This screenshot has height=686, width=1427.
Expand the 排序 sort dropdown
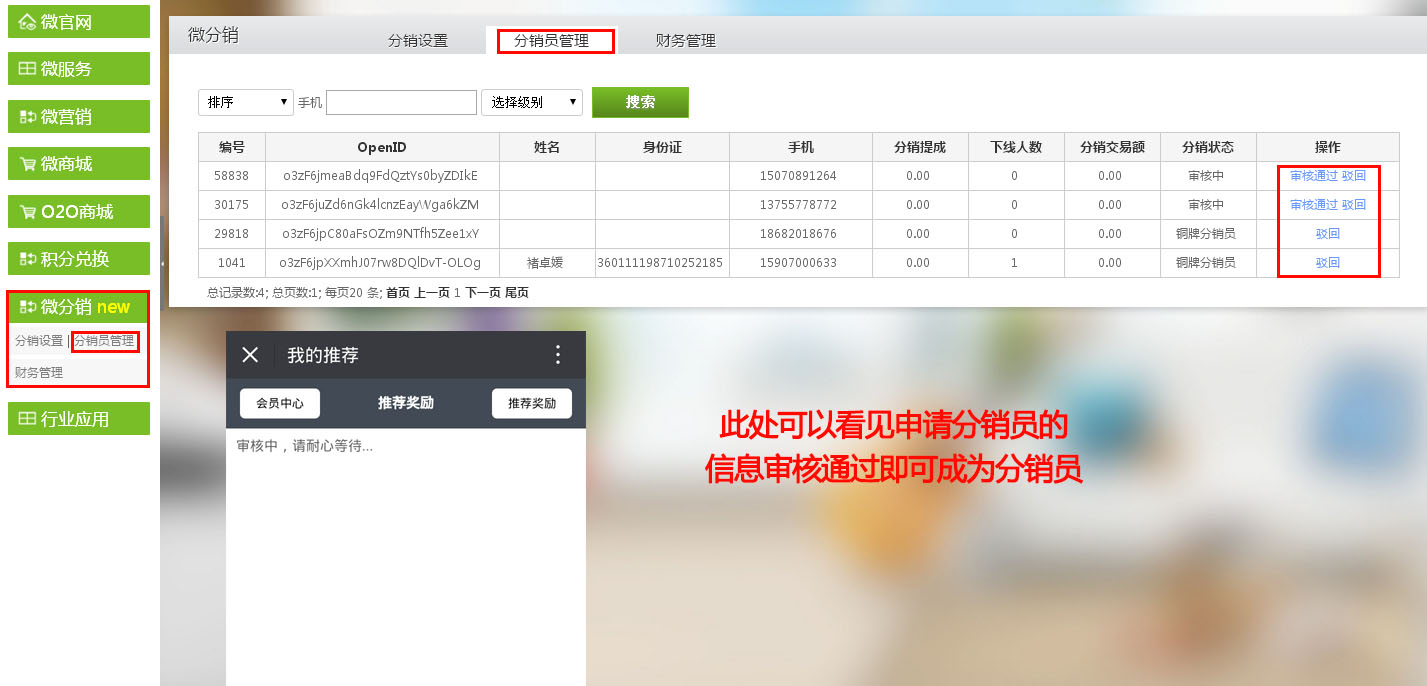tap(245, 102)
